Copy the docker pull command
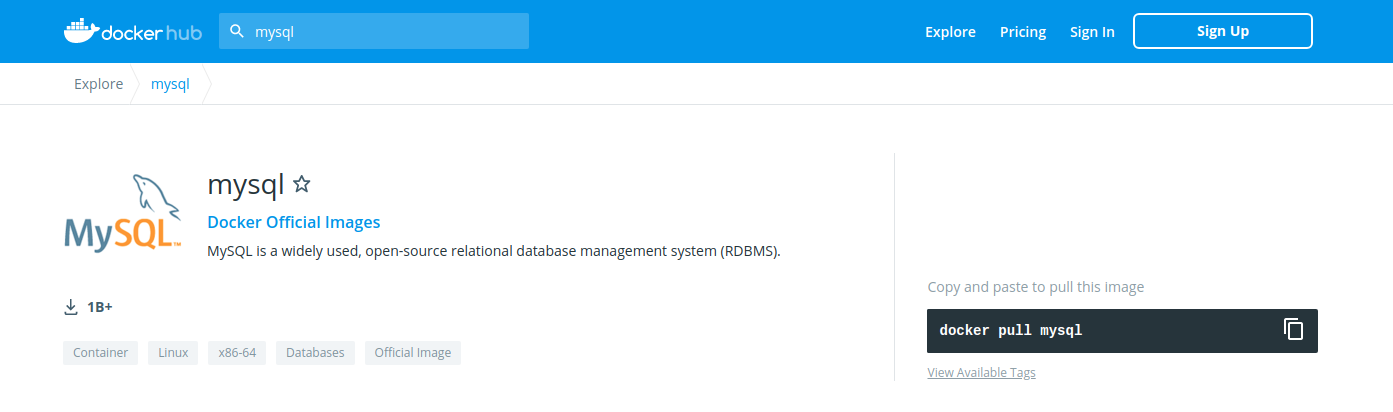 pyautogui.click(x=1293, y=330)
